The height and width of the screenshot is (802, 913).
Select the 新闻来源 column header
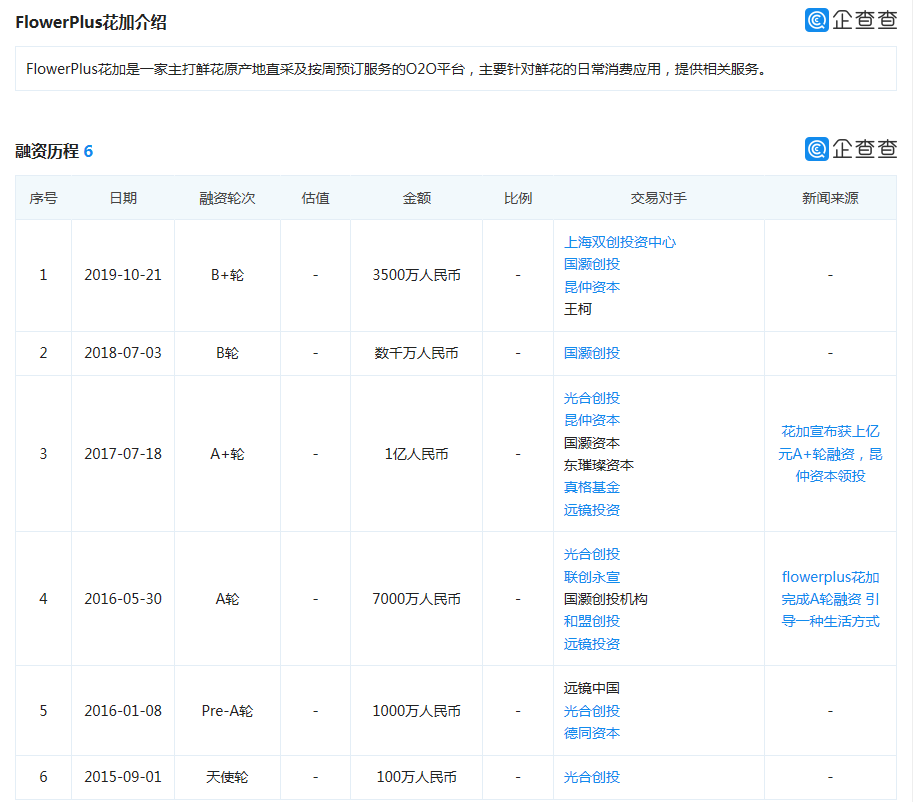[830, 198]
